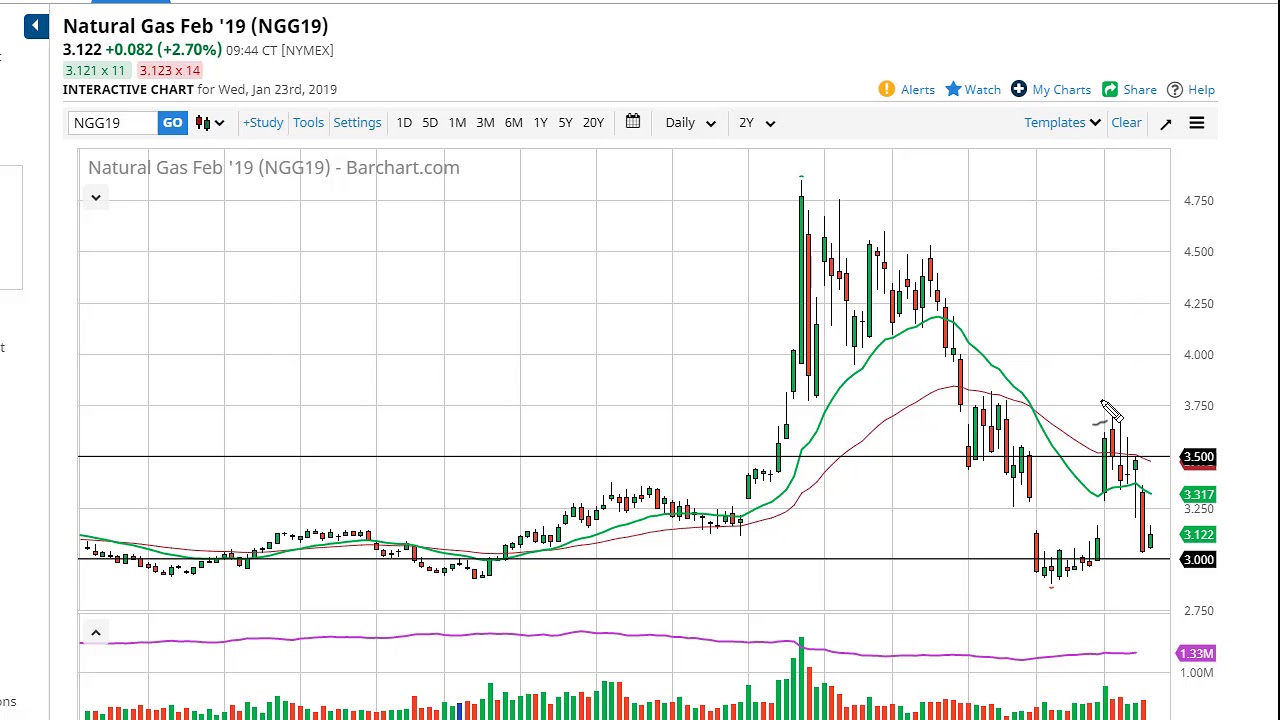Toggle the volume pane collapse arrow
Screen dimensions: 1280x720
click(x=96, y=633)
